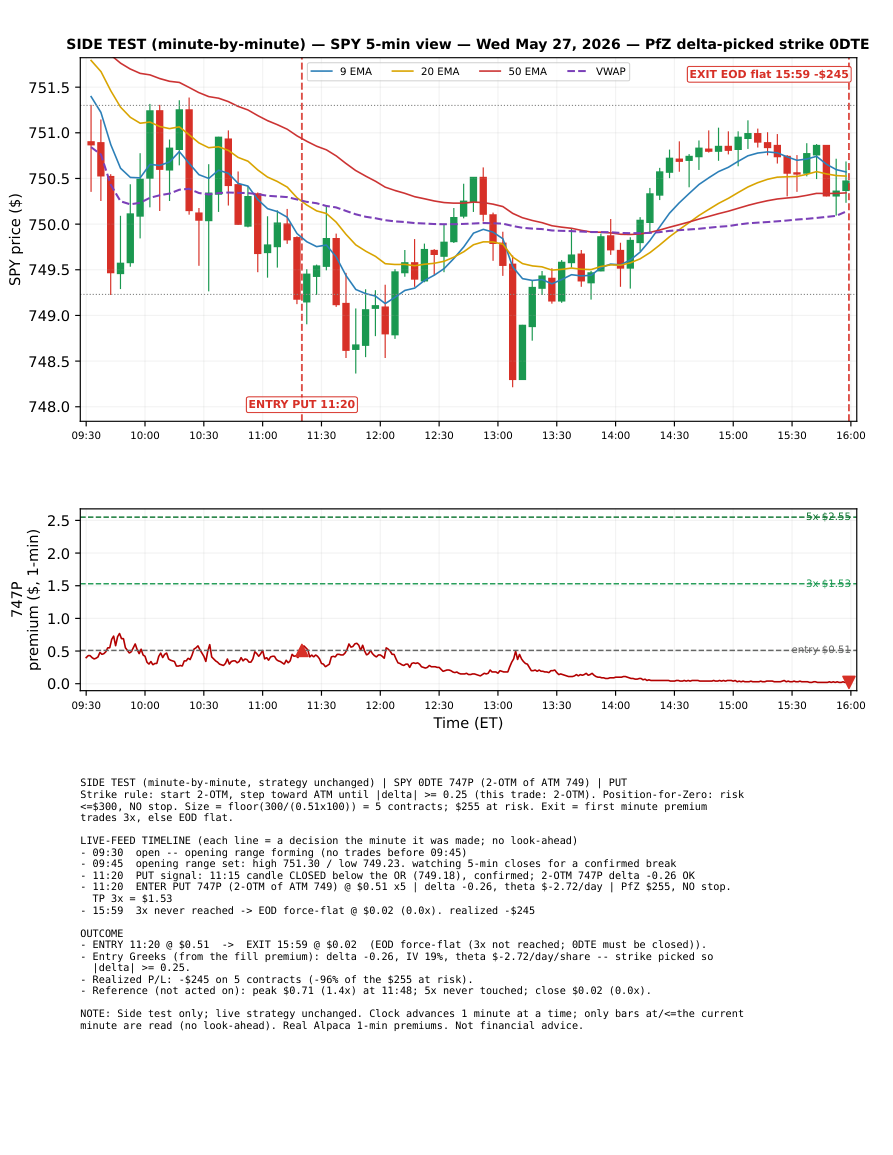Click the entry $0.51 line label
This screenshot has height=1155, width=893.
coord(821,650)
